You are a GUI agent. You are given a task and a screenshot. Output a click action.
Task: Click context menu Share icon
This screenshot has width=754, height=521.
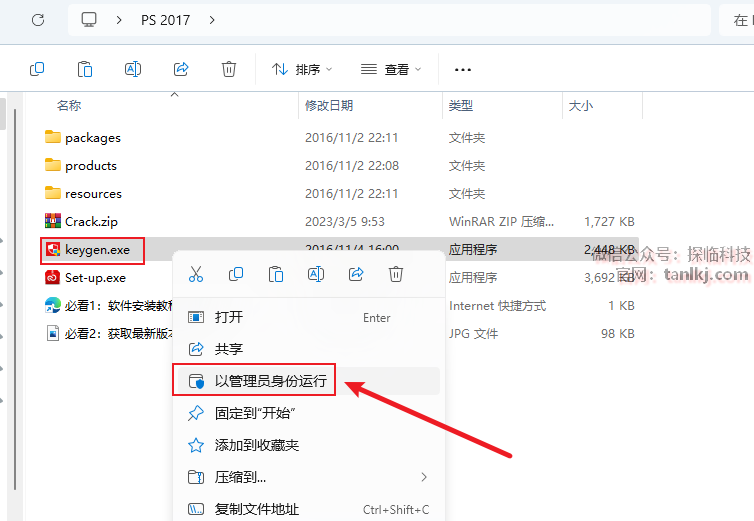[356, 274]
